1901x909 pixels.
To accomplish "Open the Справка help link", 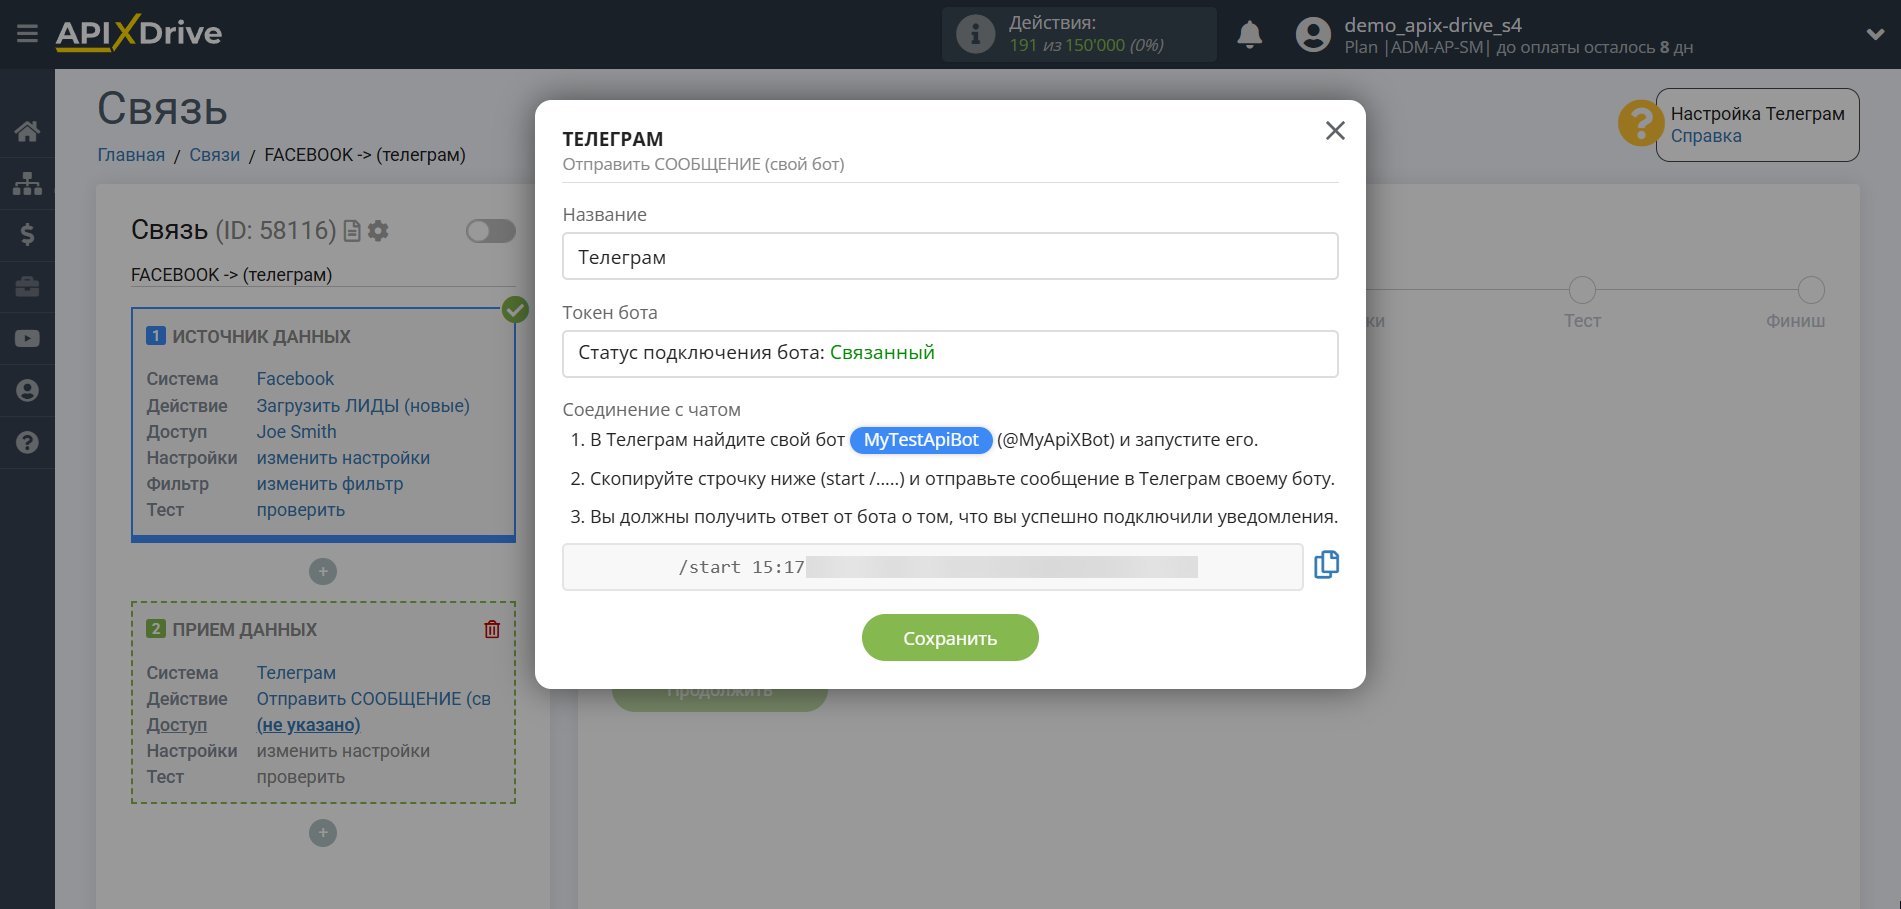I will pyautogui.click(x=1706, y=136).
